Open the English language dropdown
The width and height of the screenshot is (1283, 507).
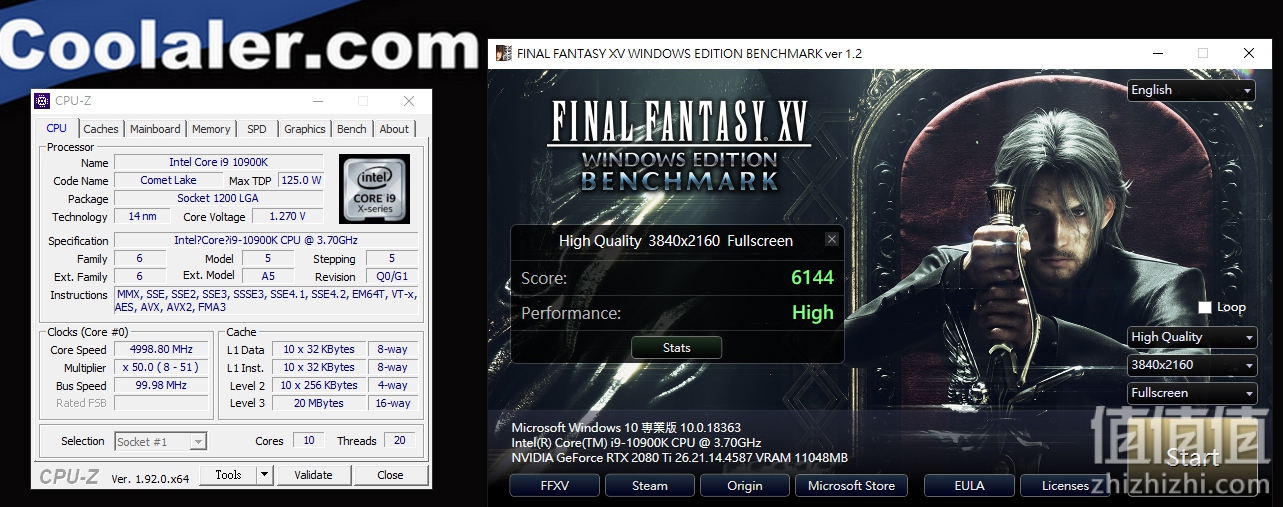pos(1191,90)
